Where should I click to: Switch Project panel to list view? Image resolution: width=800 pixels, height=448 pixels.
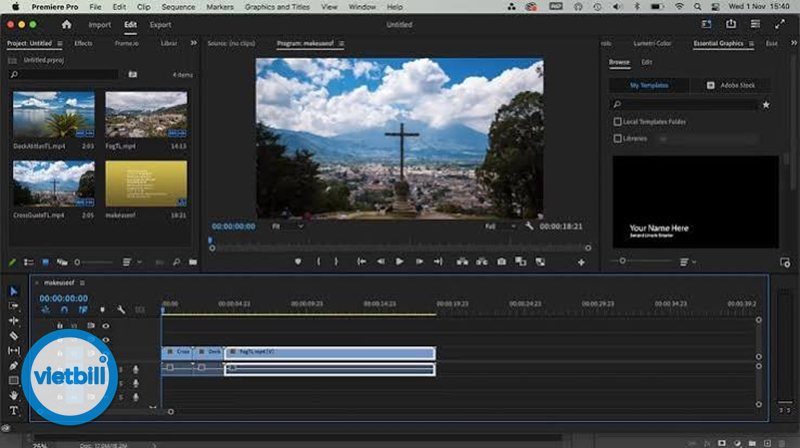pos(29,262)
